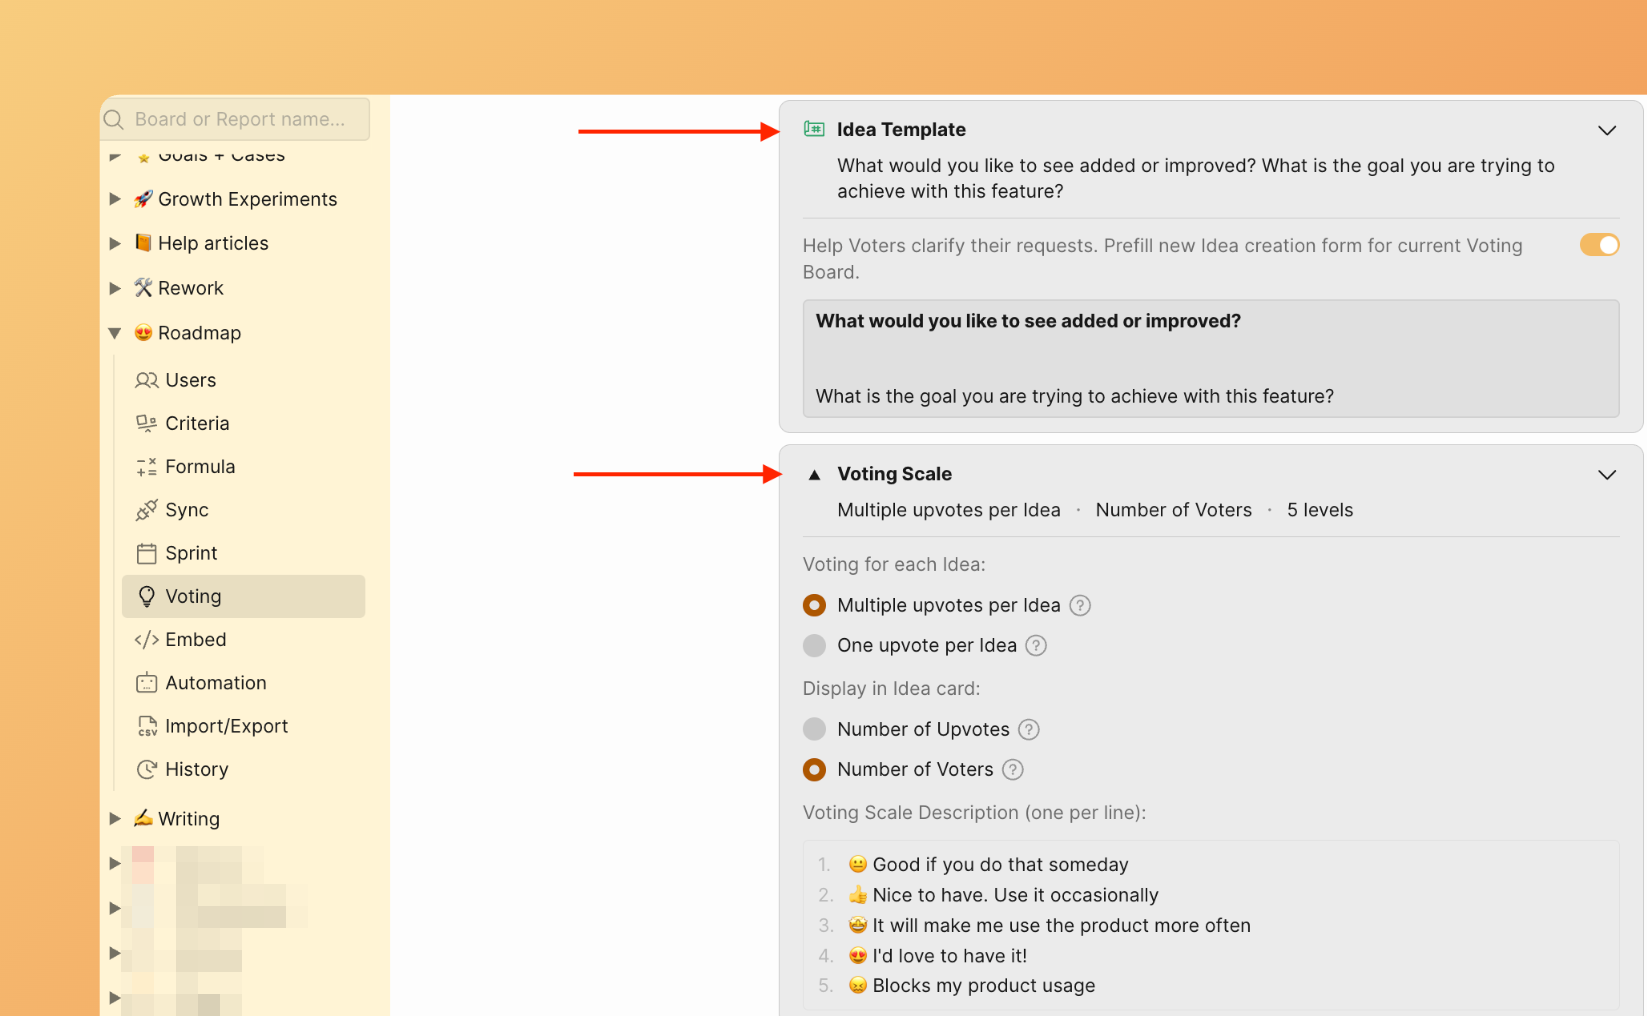Viewport: 1647px width, 1016px height.
Task: Switch to the Criteria section
Action: click(x=197, y=423)
